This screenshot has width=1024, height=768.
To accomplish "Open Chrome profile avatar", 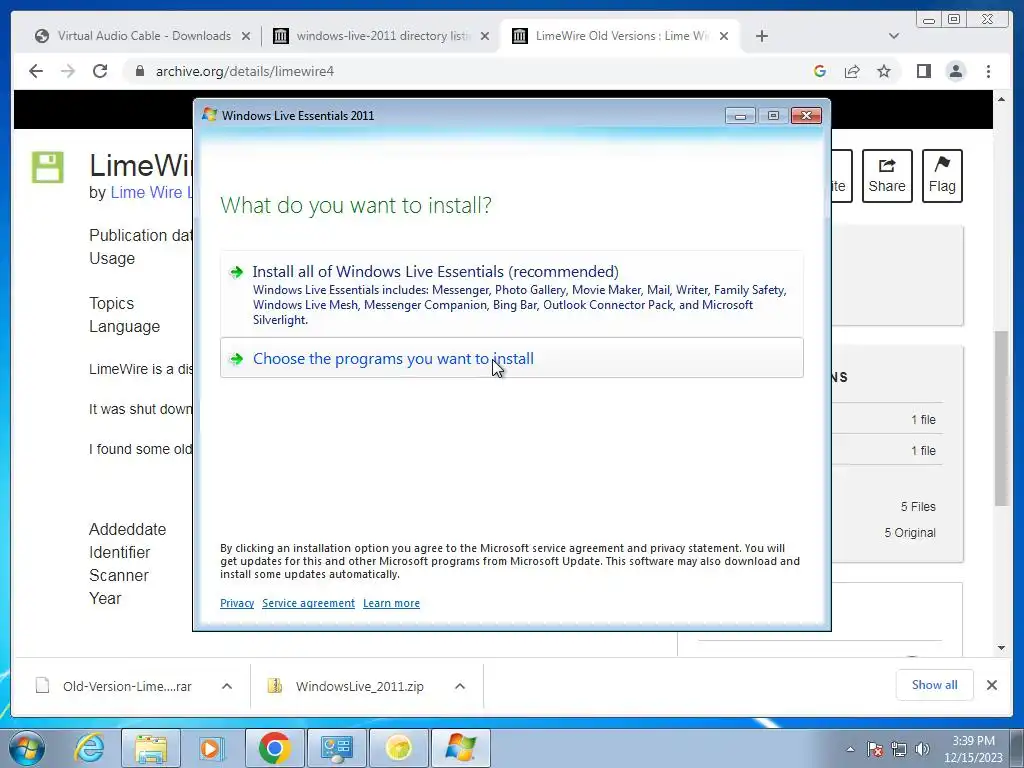I will 956,71.
